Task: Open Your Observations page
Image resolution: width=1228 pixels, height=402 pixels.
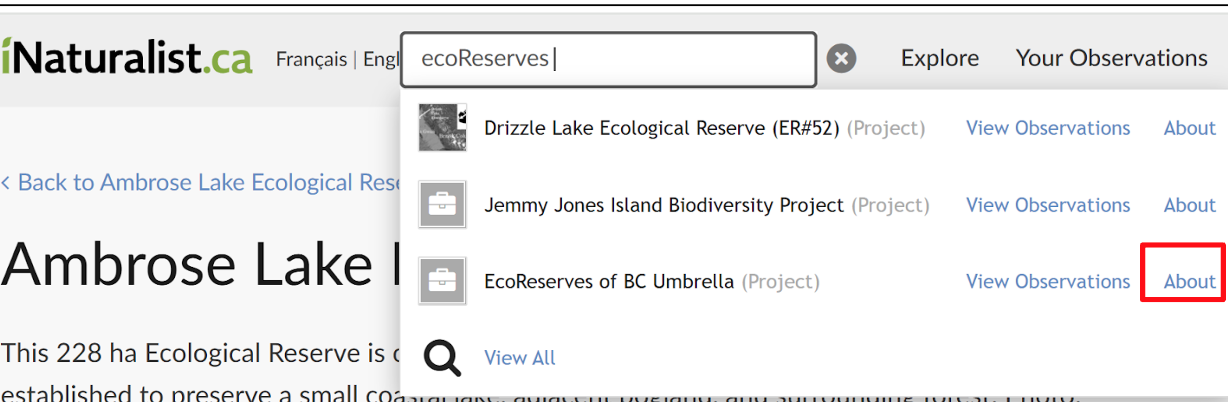Action: coord(1111,59)
